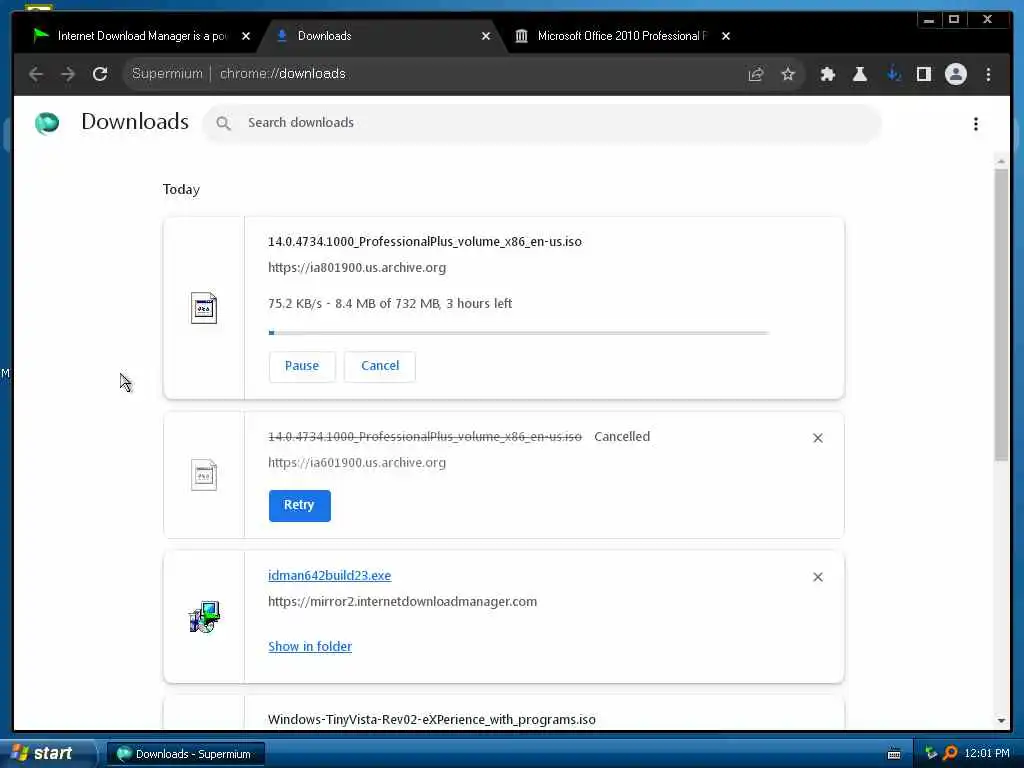
Task: Close the Downloads tab
Action: (x=486, y=36)
